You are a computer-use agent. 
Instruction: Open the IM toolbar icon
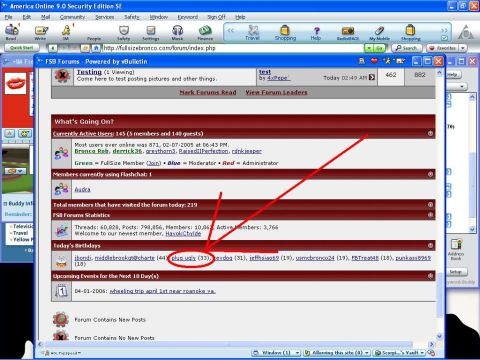pos(66,31)
